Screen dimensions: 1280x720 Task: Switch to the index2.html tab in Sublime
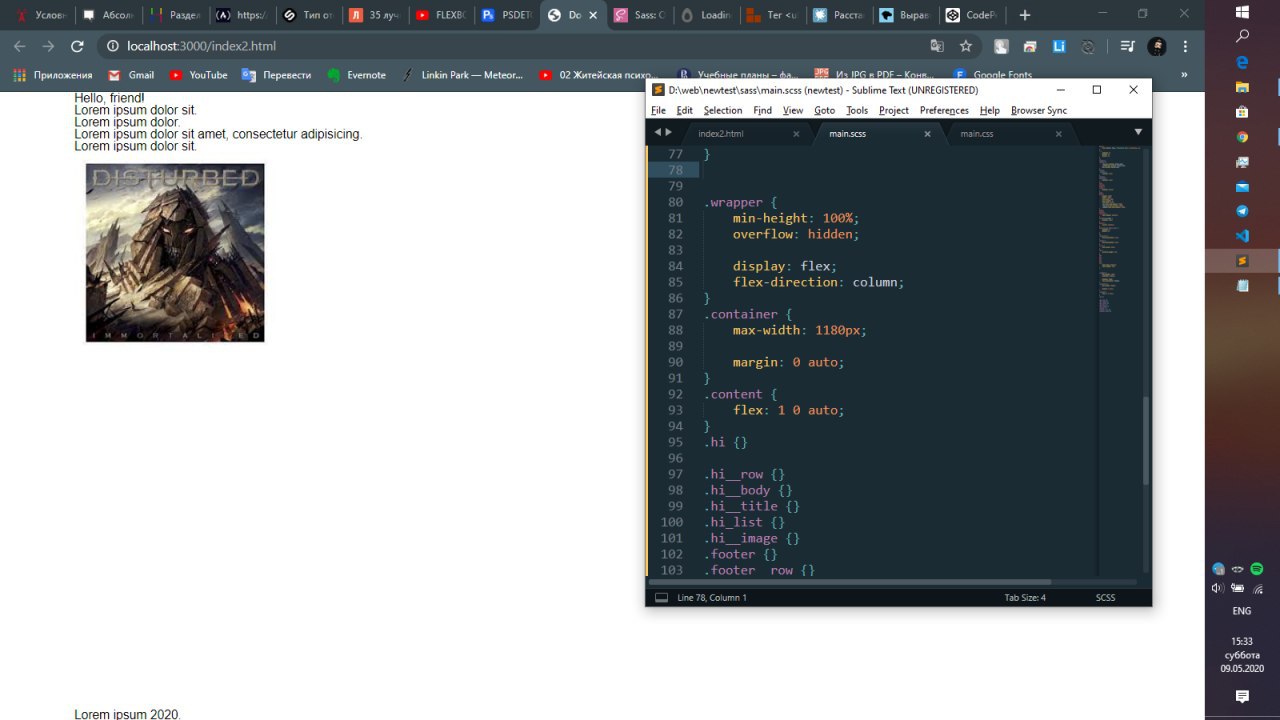coord(721,133)
